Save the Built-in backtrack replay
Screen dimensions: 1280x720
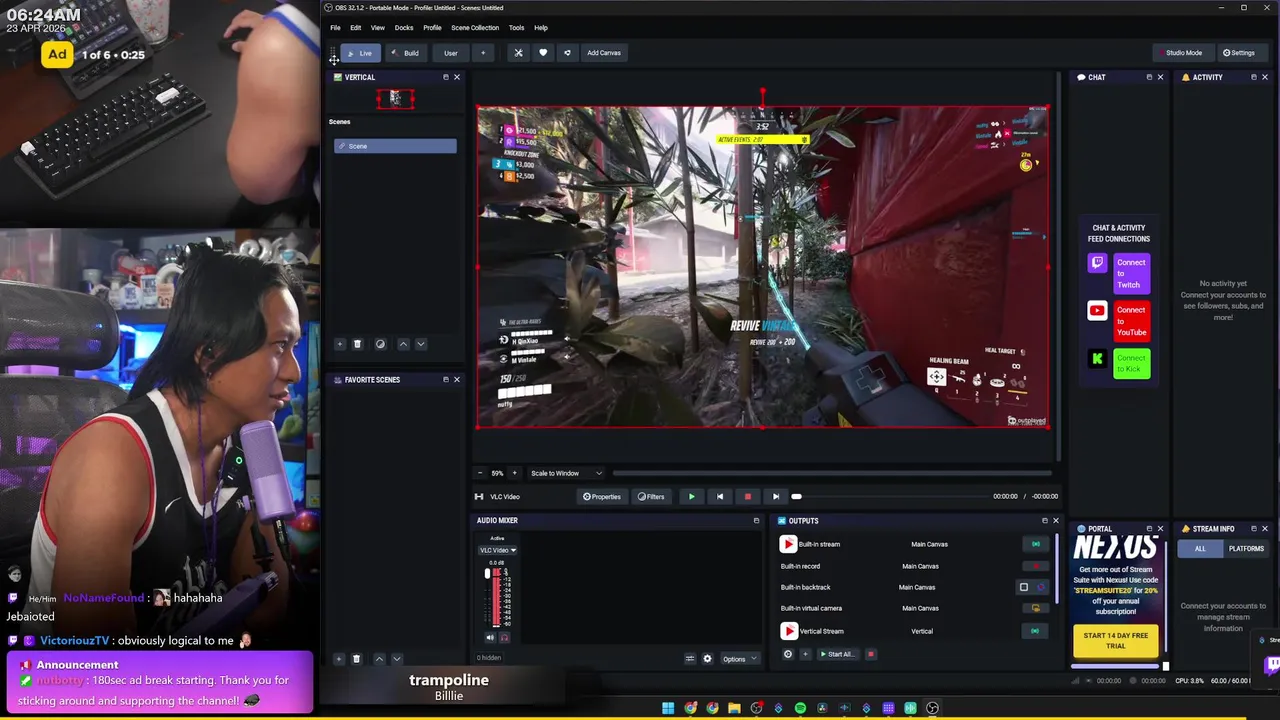point(1040,587)
